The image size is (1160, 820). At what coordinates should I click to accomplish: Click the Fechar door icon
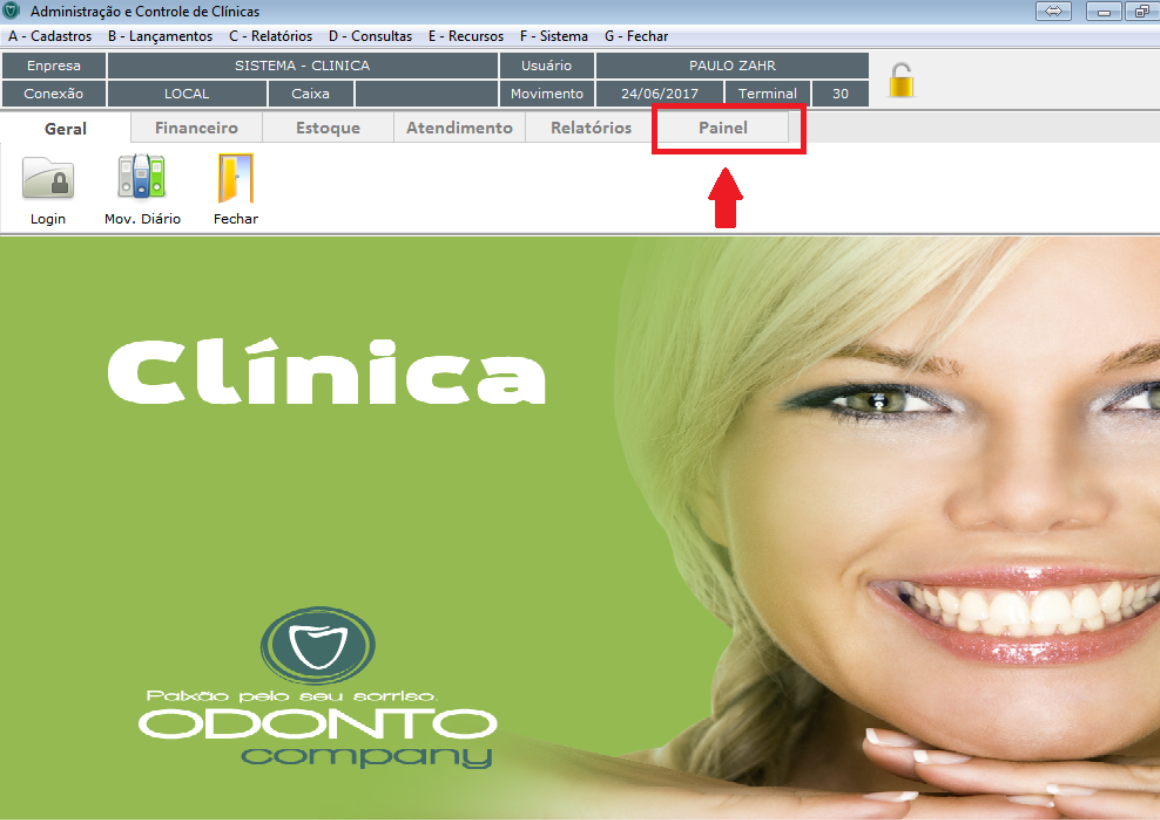[235, 178]
